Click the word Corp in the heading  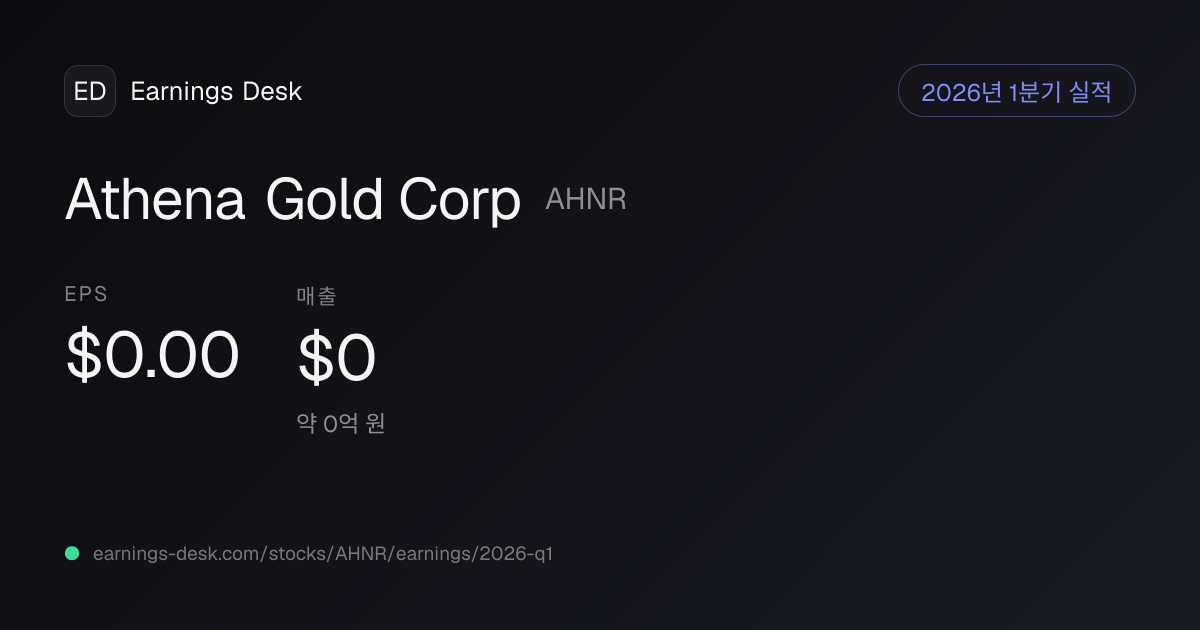(460, 202)
